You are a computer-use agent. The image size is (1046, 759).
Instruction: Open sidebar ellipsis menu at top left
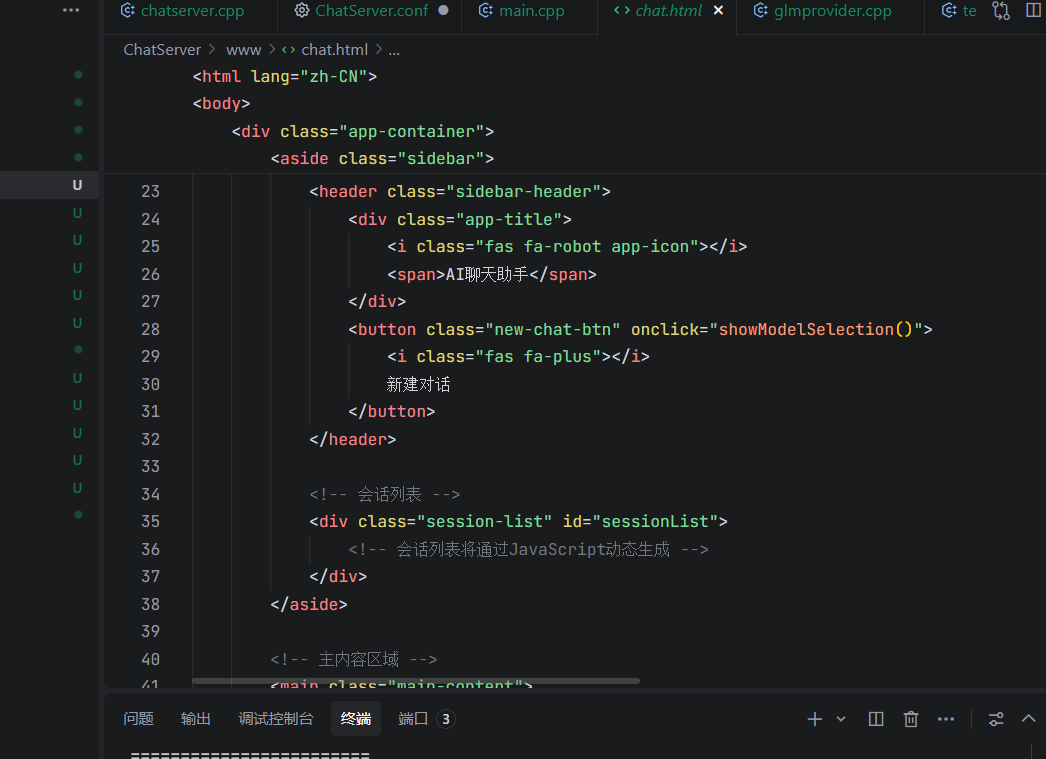pos(70,10)
